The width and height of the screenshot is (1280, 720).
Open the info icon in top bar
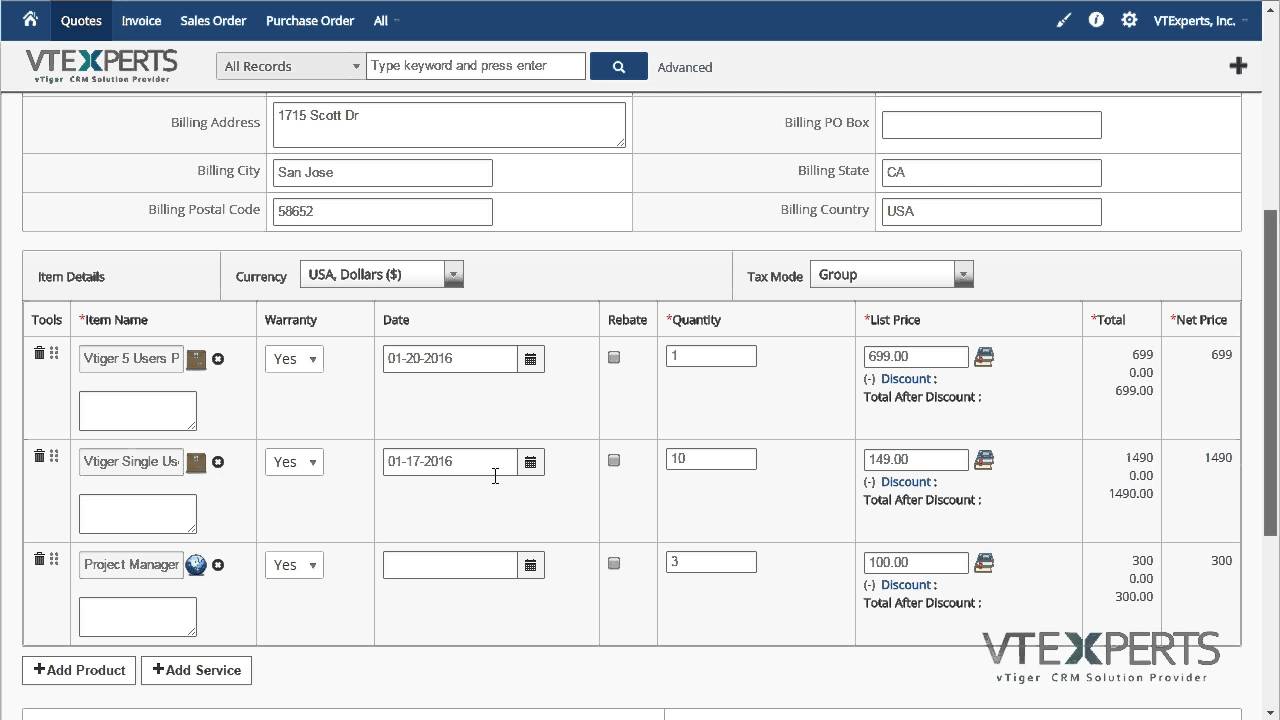[1096, 19]
